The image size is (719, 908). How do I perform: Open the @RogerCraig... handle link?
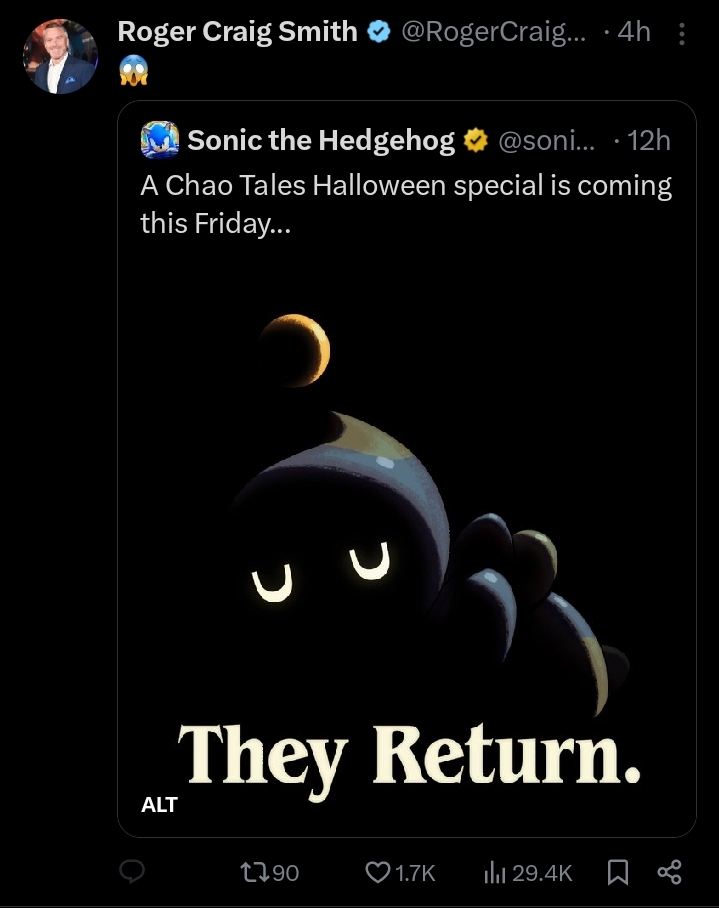coord(493,32)
